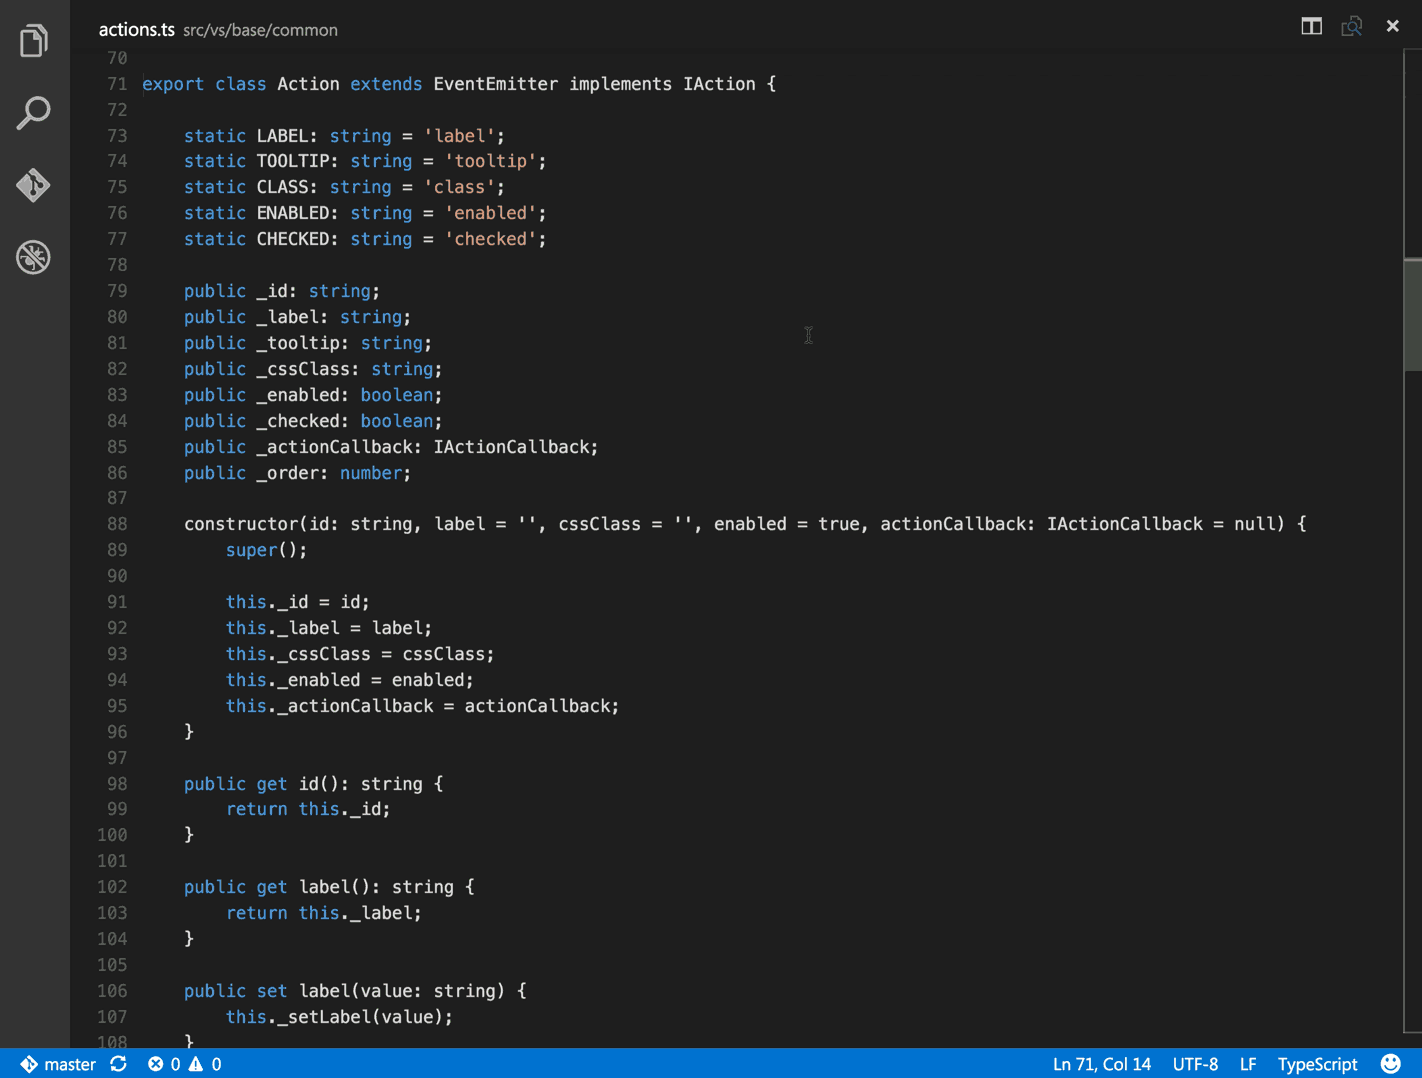Change the LF line ending setting
1422x1078 pixels.
click(x=1247, y=1063)
